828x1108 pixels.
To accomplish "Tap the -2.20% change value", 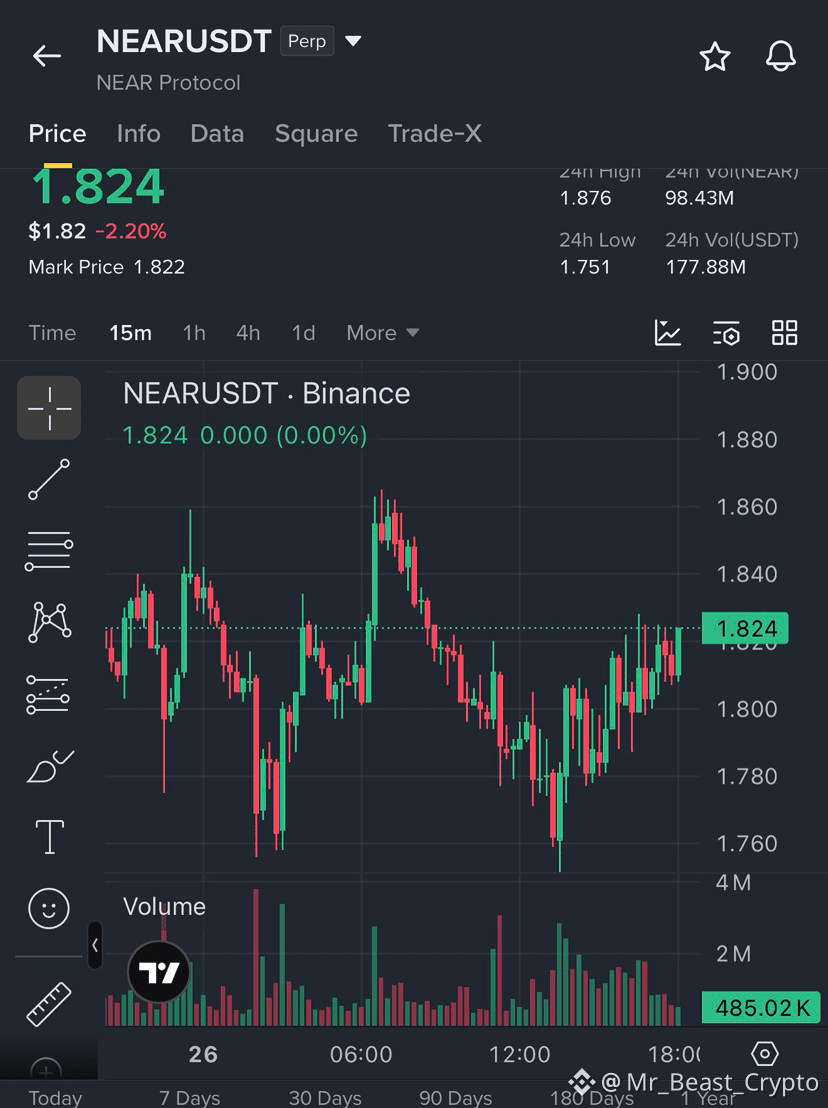I will click(131, 231).
